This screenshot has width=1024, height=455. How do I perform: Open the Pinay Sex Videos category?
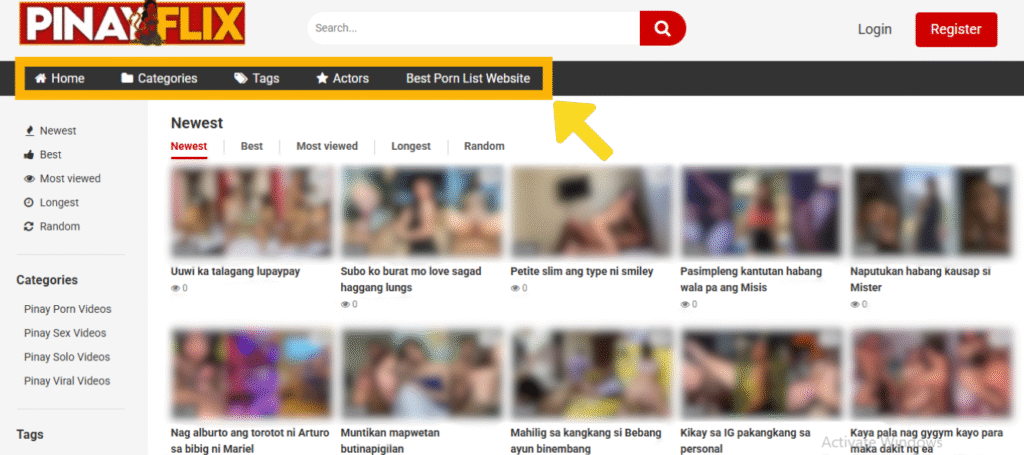[65, 334]
